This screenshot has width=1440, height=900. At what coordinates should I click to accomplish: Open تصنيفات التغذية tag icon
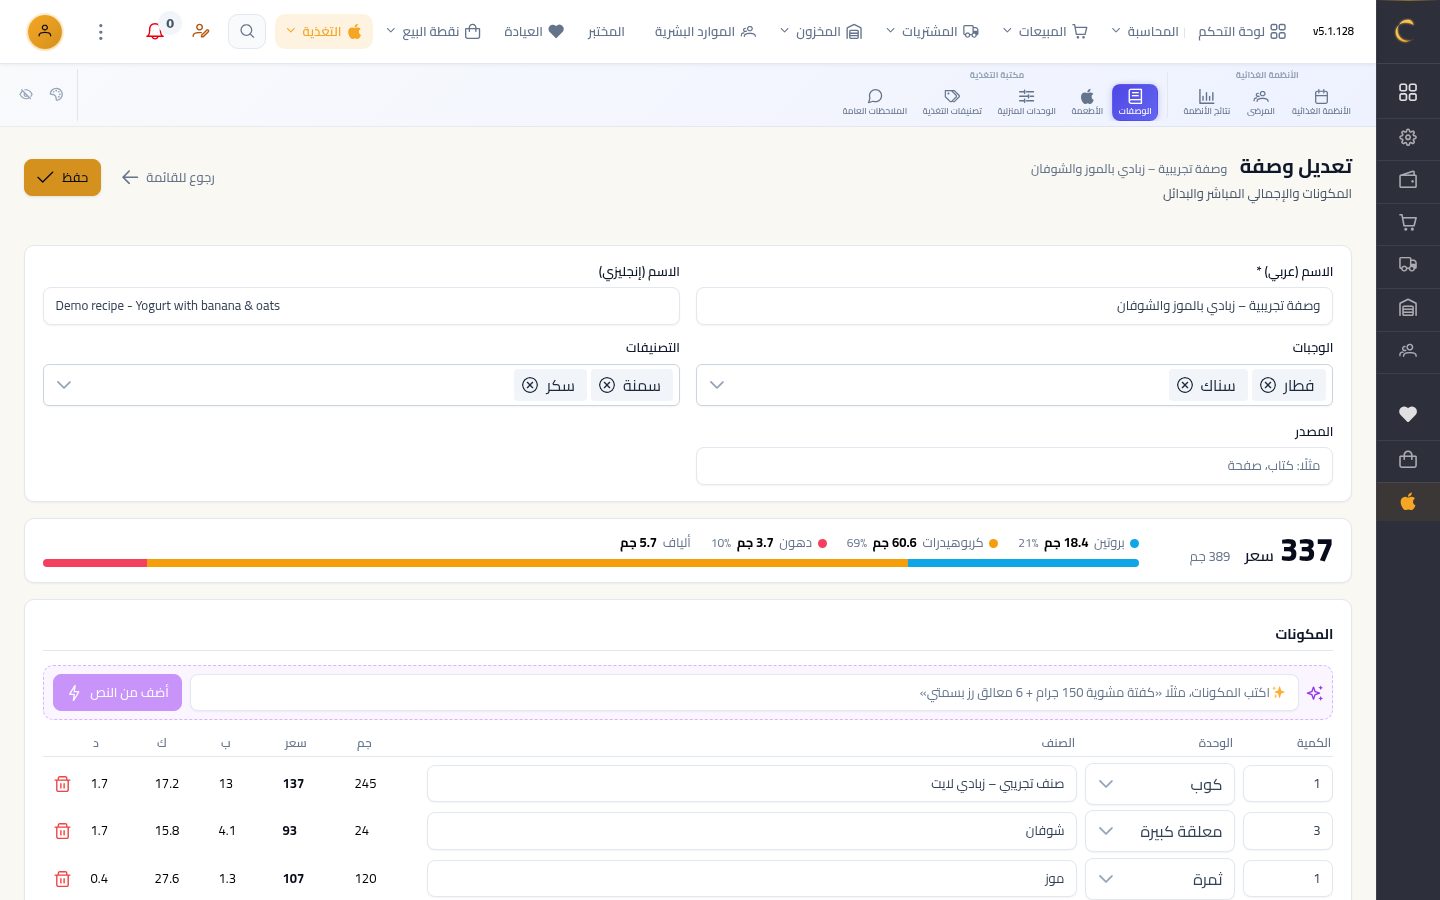952,102
